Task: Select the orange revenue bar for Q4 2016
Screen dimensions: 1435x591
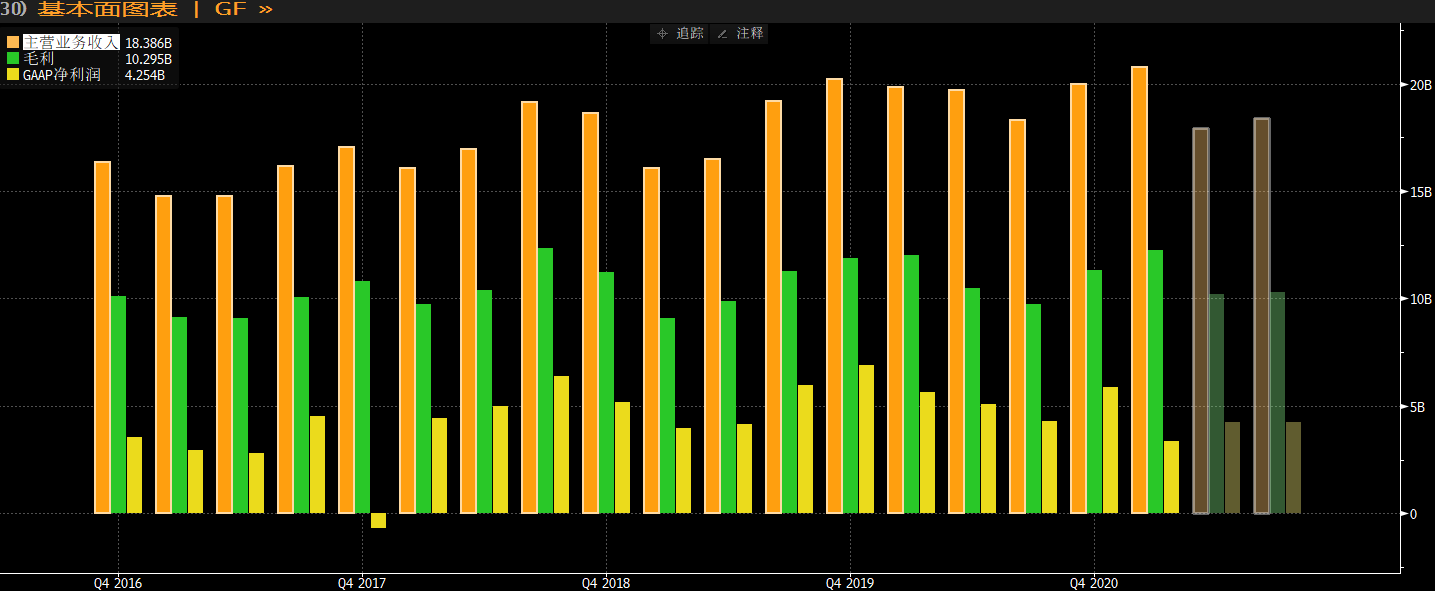Action: pyautogui.click(x=102, y=337)
